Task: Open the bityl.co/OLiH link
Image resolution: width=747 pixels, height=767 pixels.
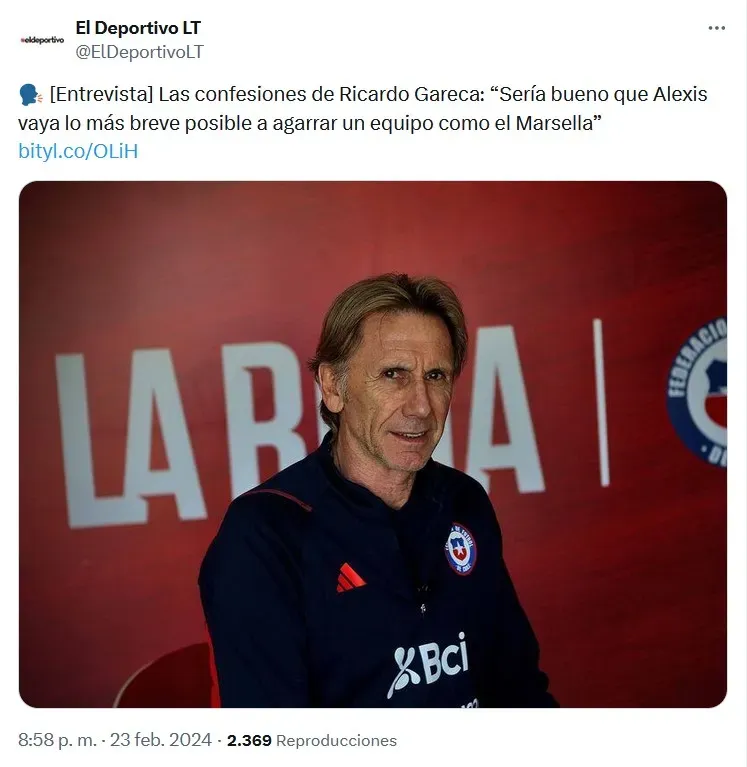Action: tap(78, 151)
